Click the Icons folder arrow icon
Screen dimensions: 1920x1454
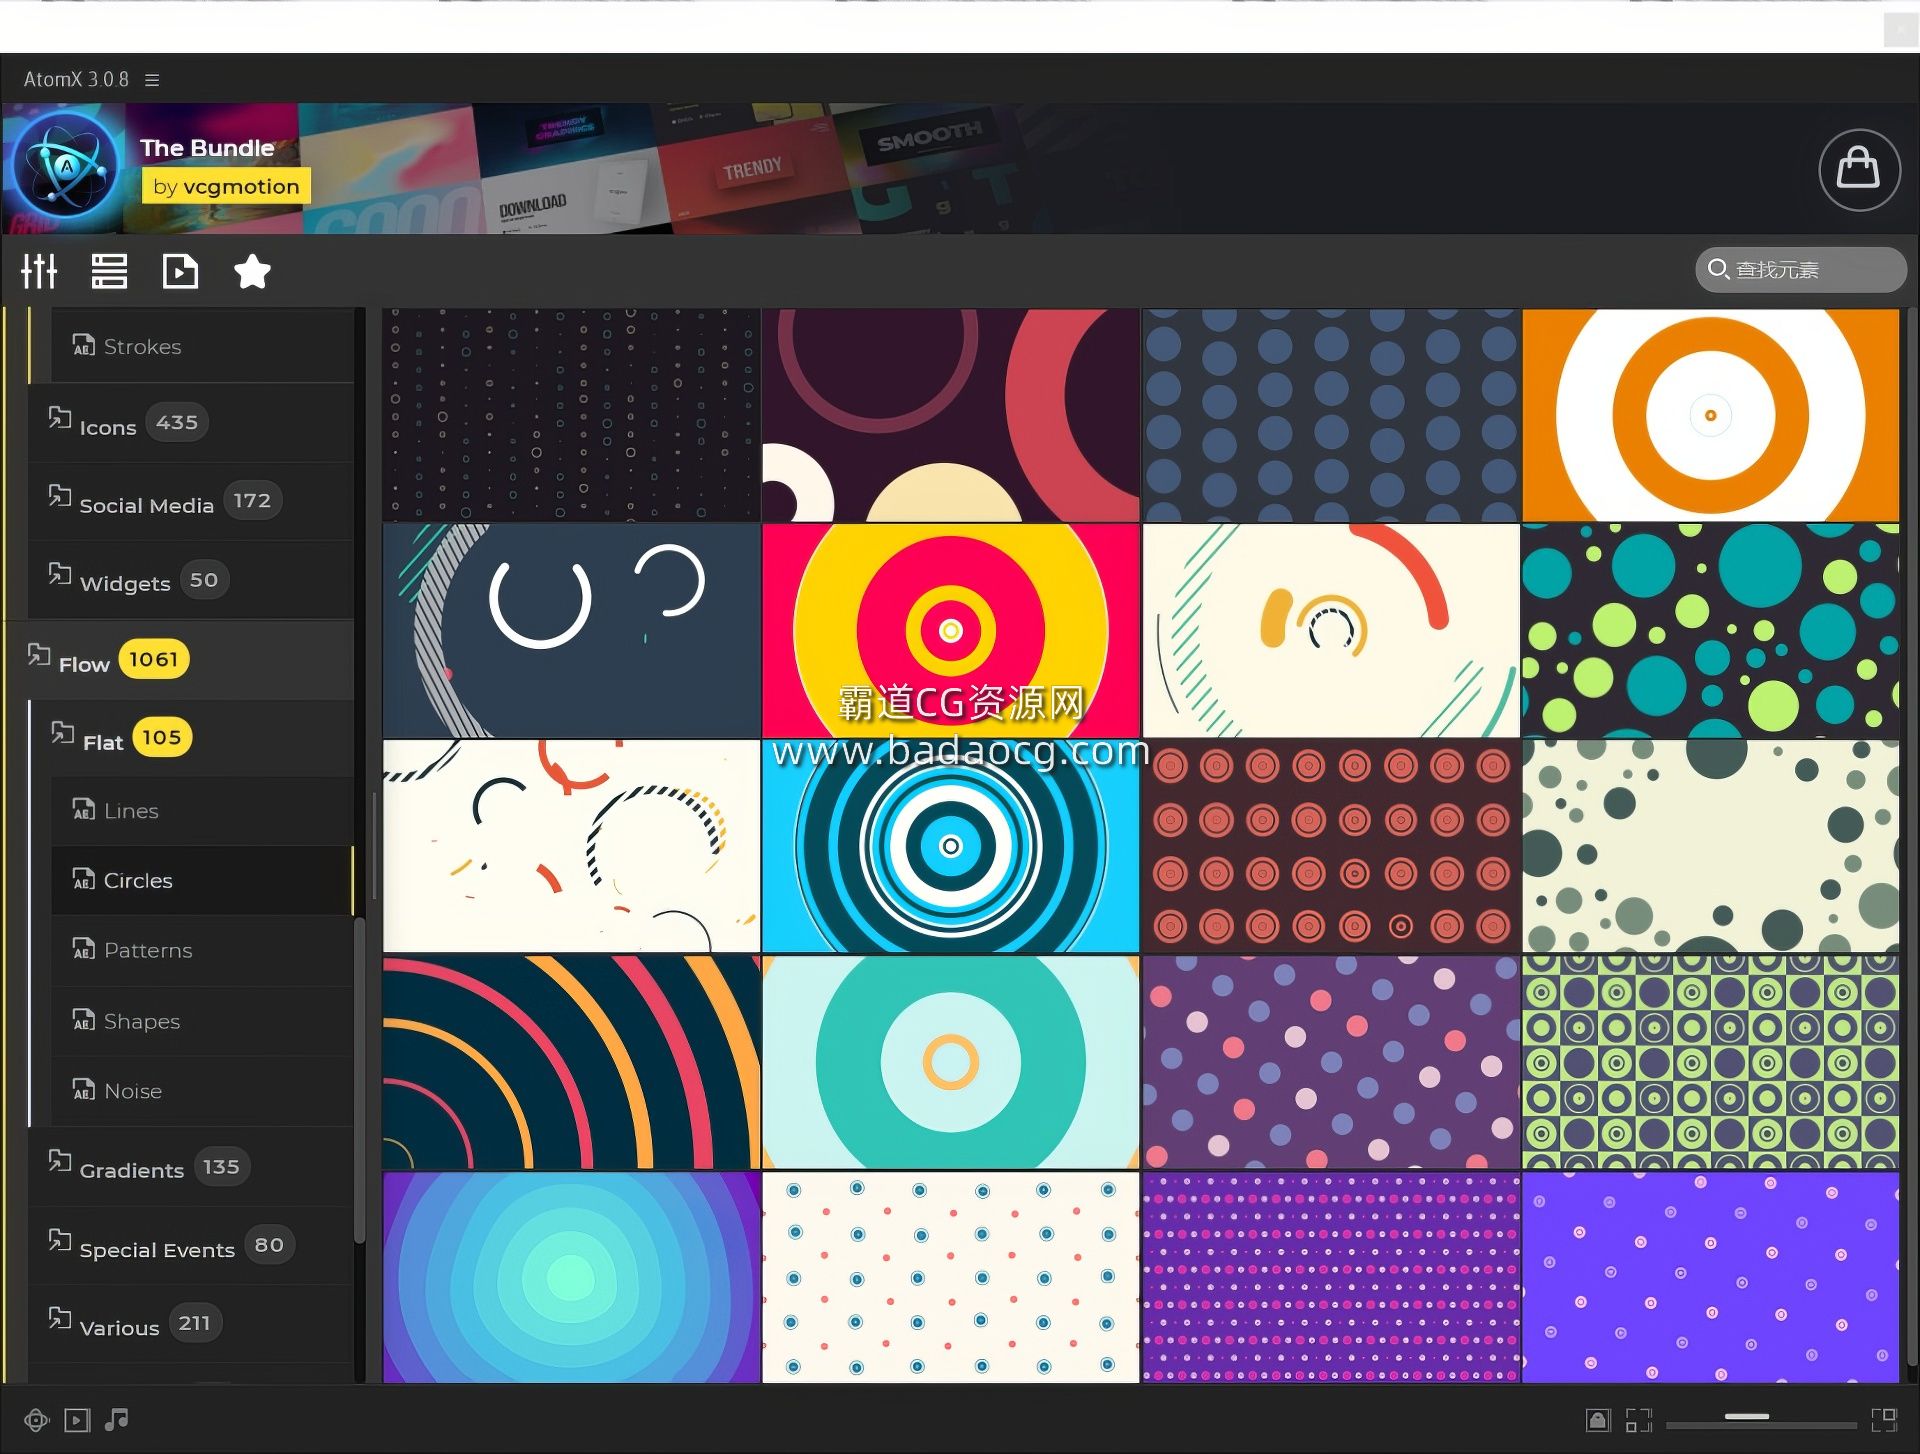60,418
